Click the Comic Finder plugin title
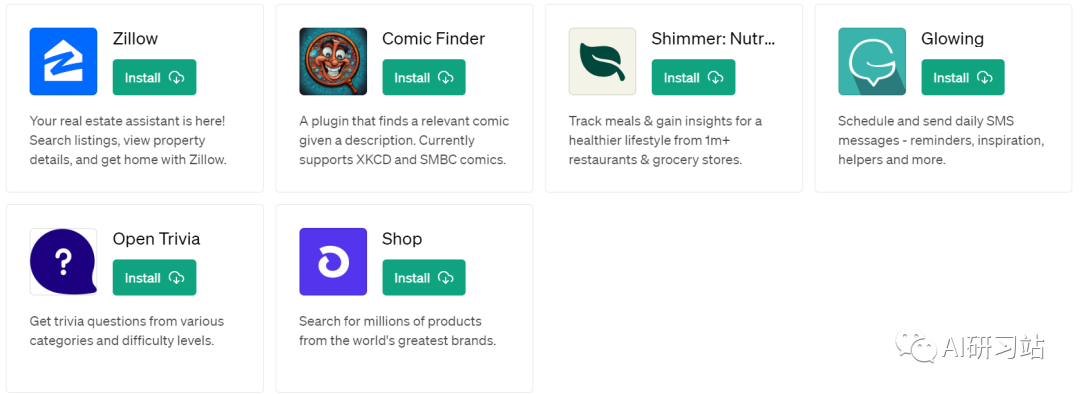 click(433, 39)
